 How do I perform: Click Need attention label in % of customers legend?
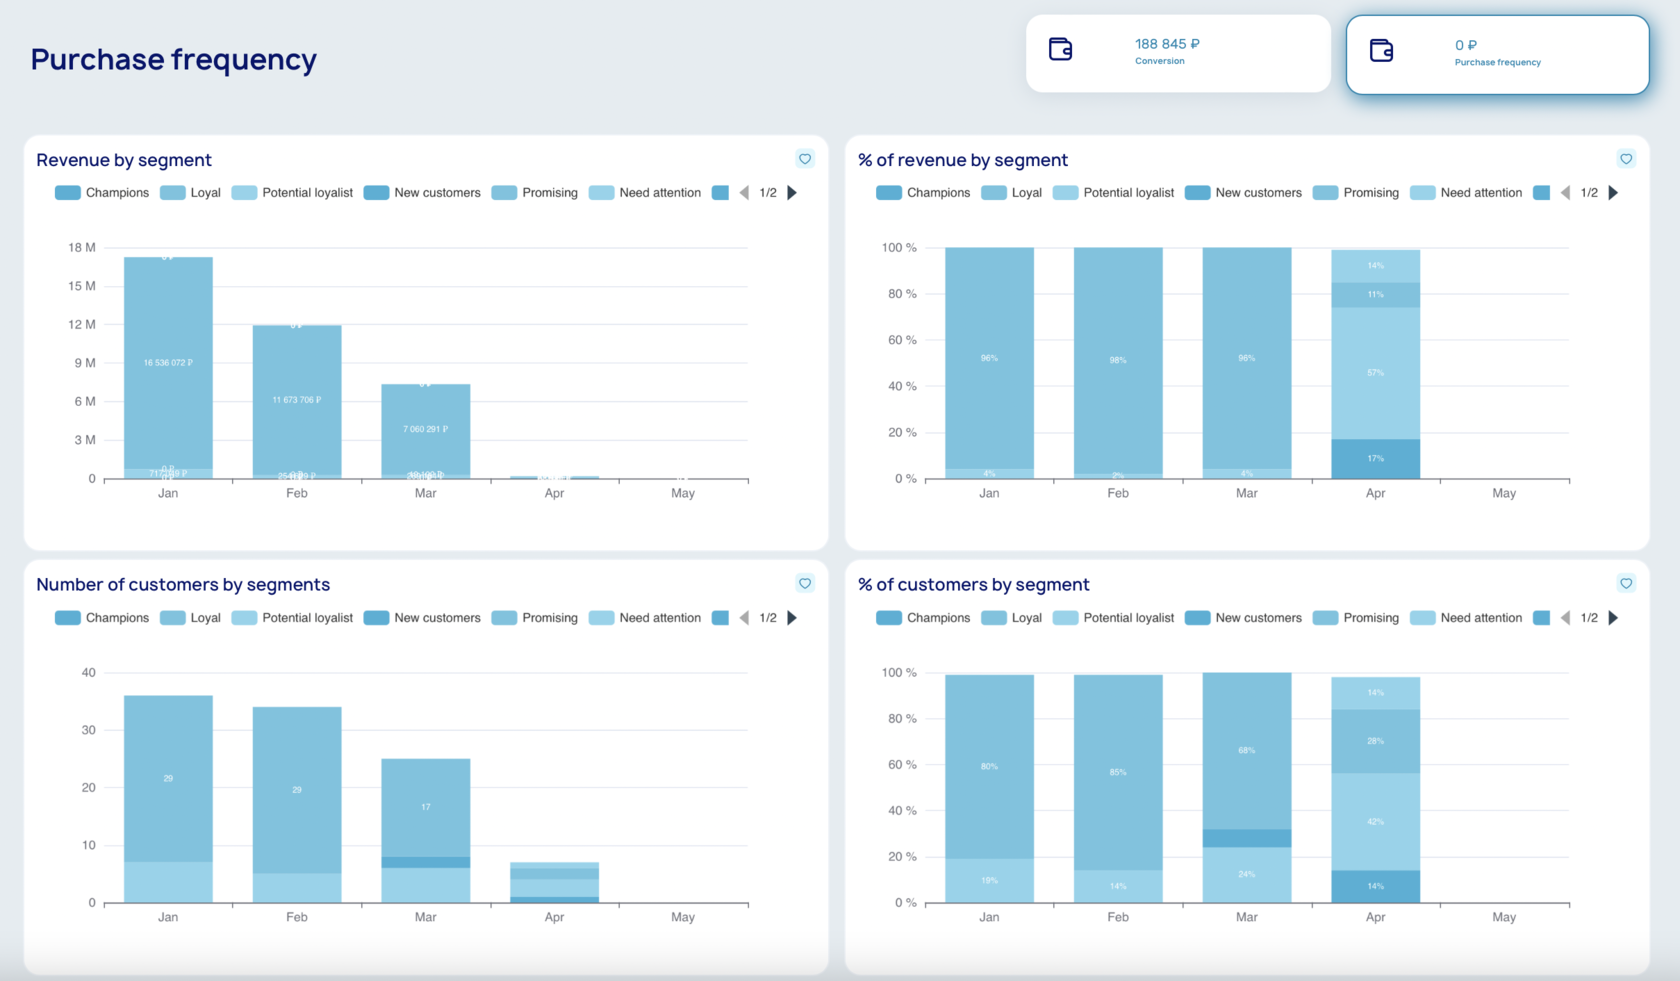[1481, 618]
